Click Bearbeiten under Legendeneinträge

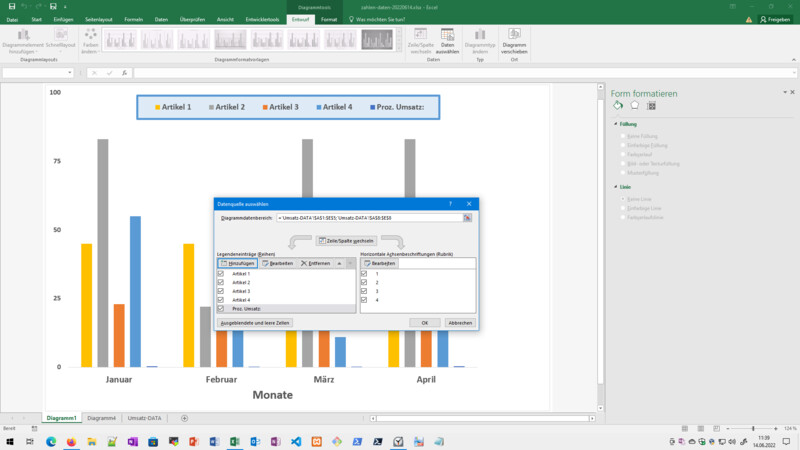(x=278, y=263)
